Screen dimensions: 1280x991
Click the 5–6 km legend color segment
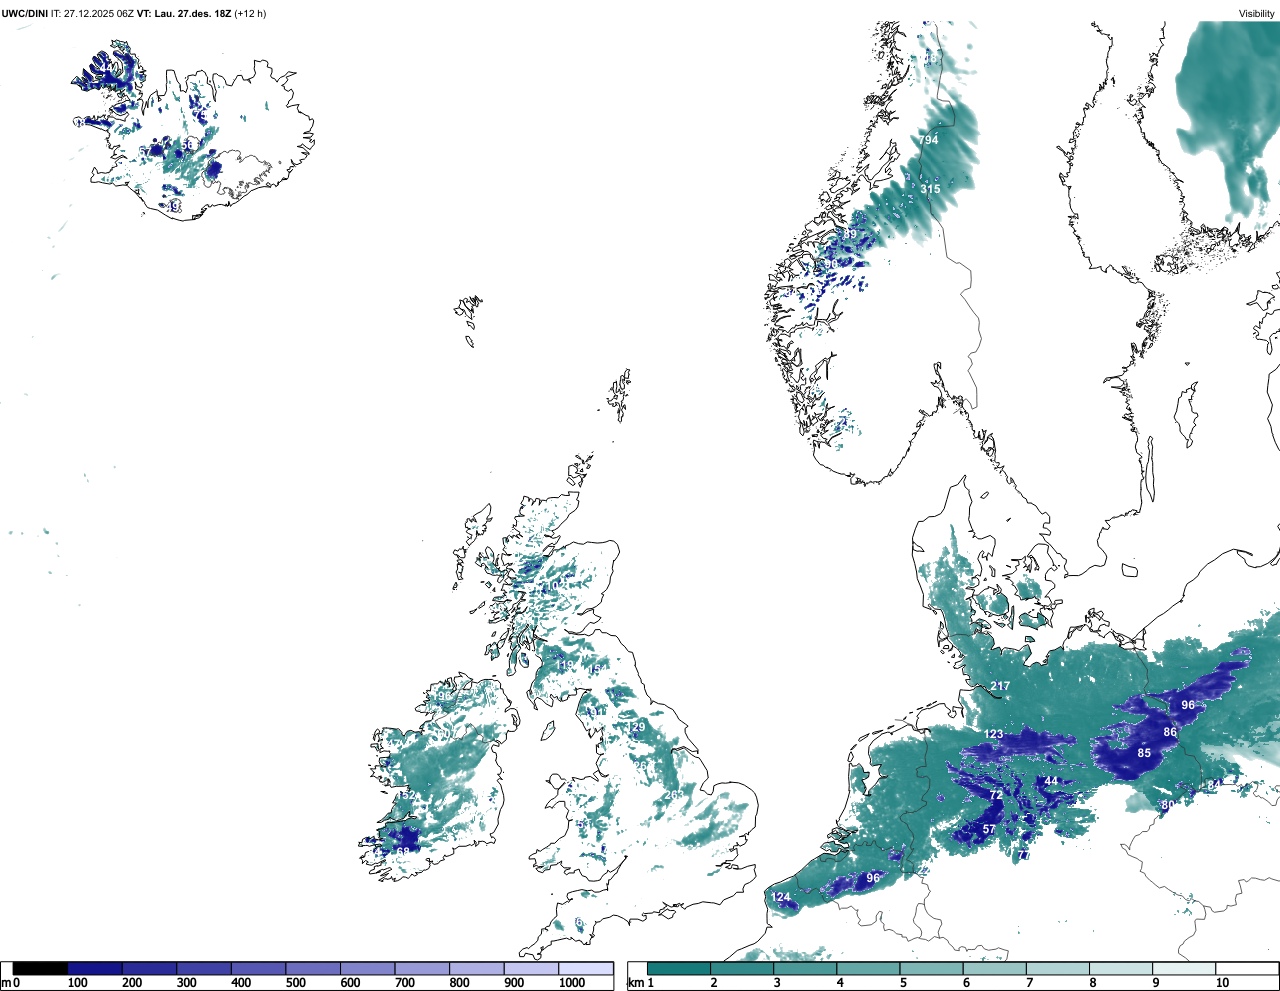pos(931,968)
